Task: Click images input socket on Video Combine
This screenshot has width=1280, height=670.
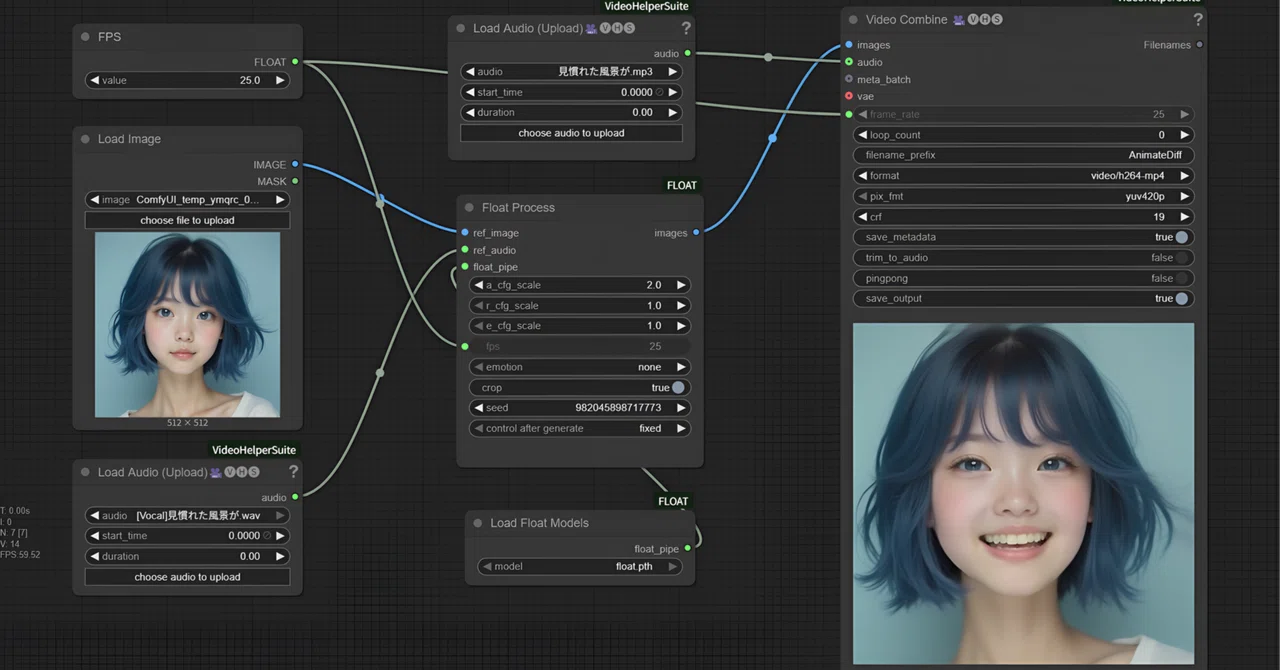Action: coord(849,45)
